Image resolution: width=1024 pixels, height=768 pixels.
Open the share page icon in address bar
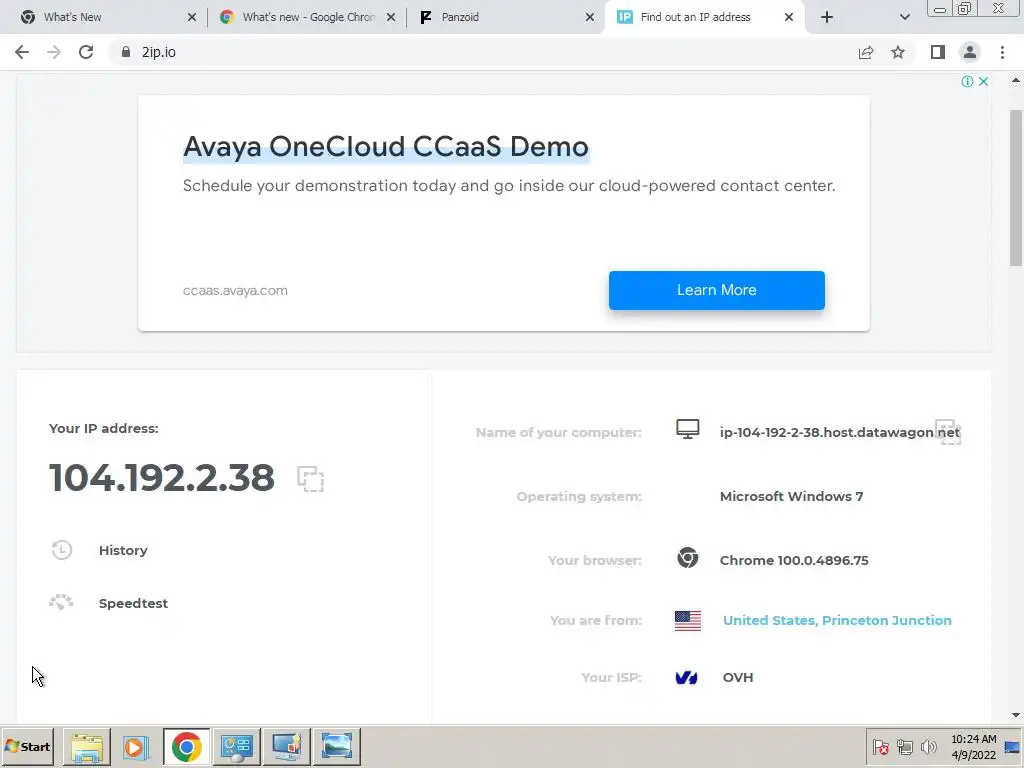[866, 52]
